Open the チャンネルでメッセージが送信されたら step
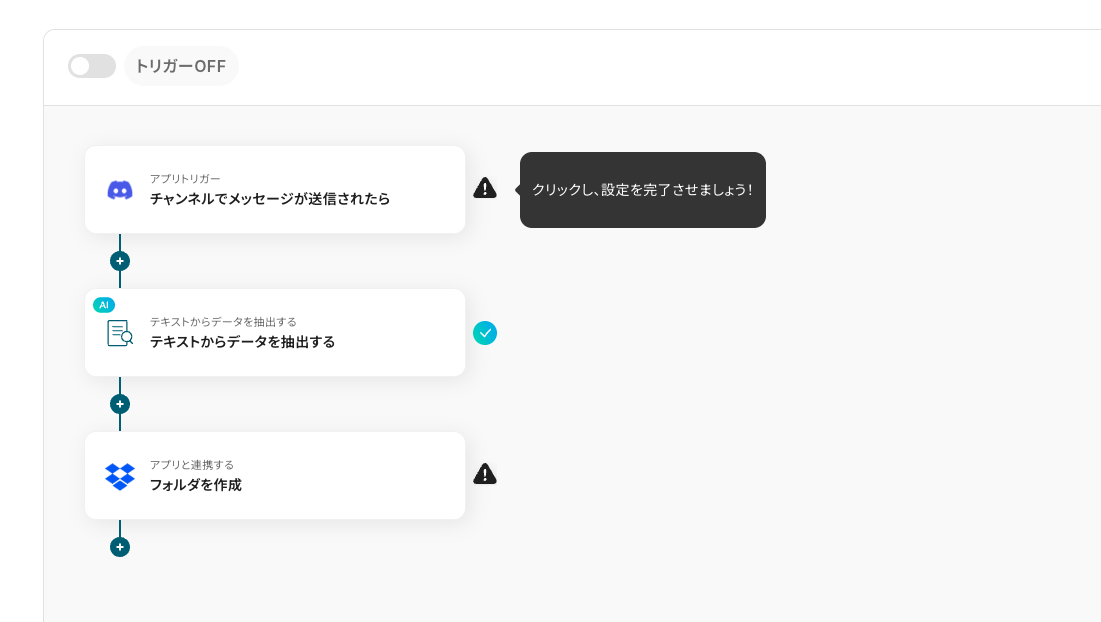This screenshot has width=1101, height=622. [x=270, y=199]
